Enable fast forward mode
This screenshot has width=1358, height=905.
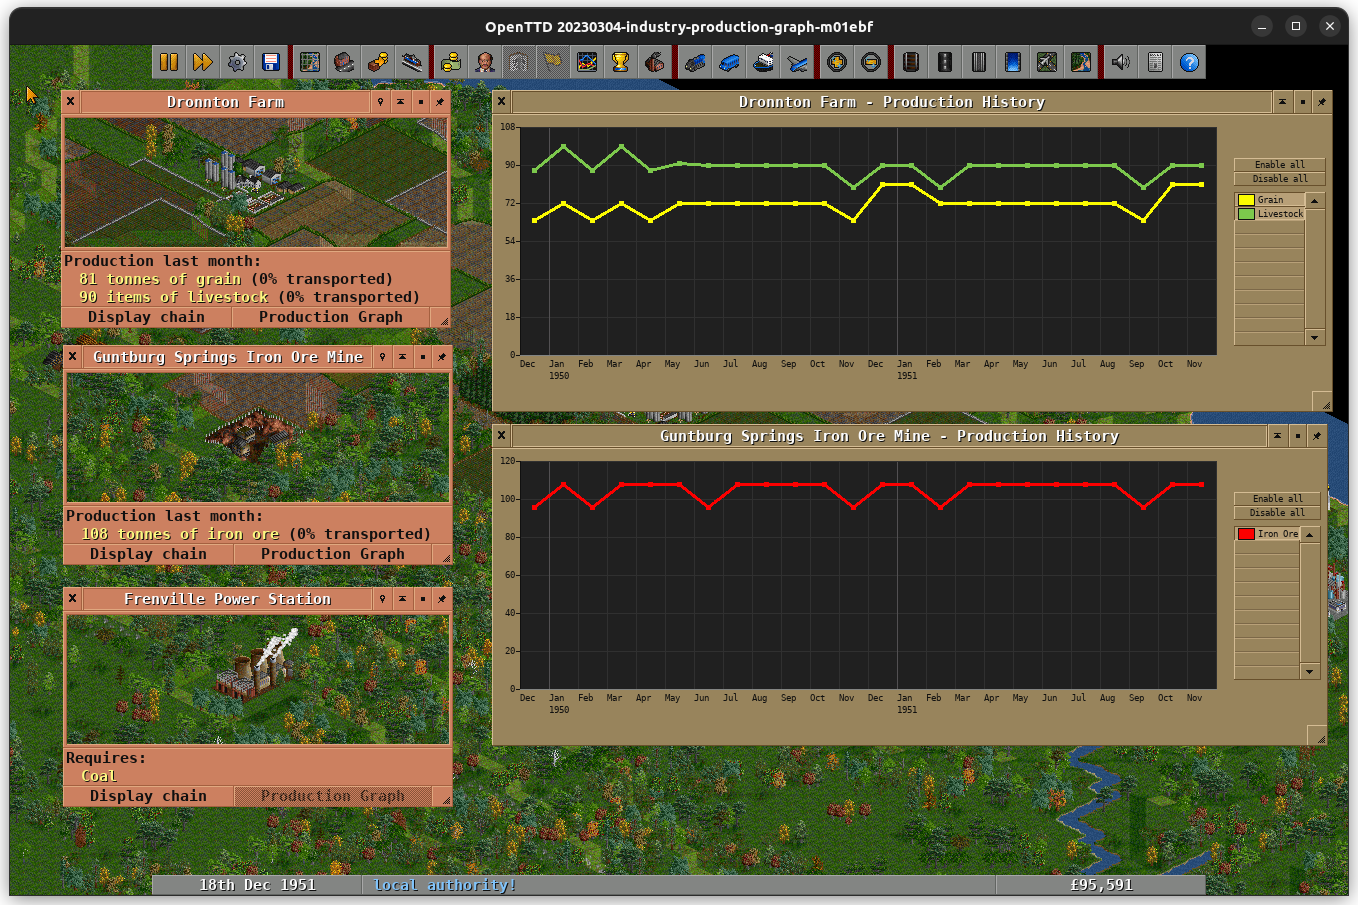coord(203,61)
